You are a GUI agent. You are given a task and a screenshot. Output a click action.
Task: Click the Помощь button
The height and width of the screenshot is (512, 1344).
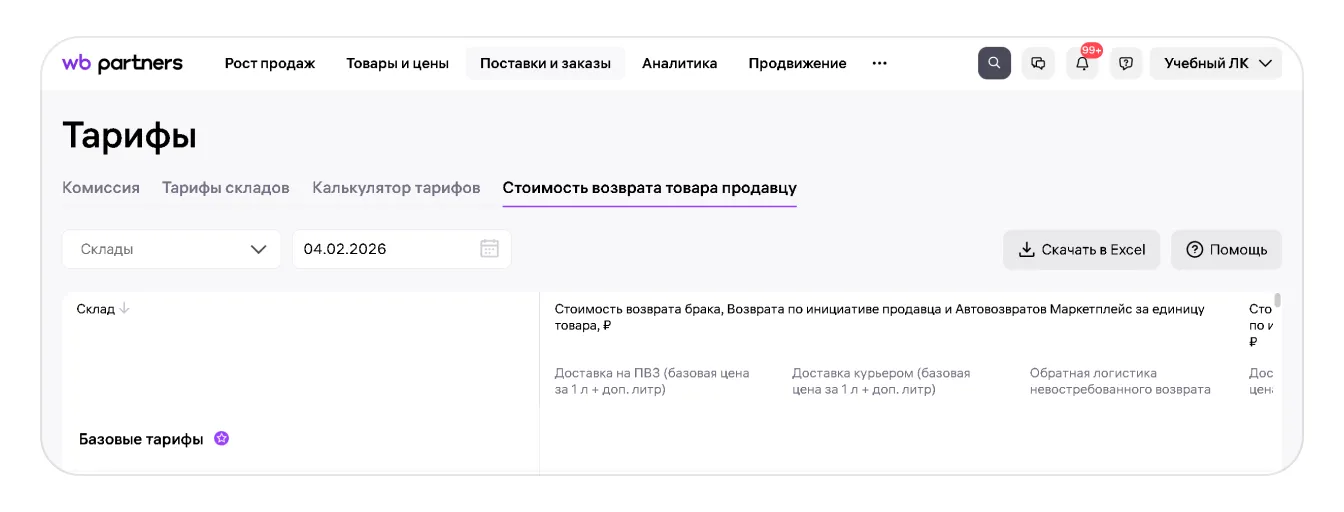(1226, 250)
